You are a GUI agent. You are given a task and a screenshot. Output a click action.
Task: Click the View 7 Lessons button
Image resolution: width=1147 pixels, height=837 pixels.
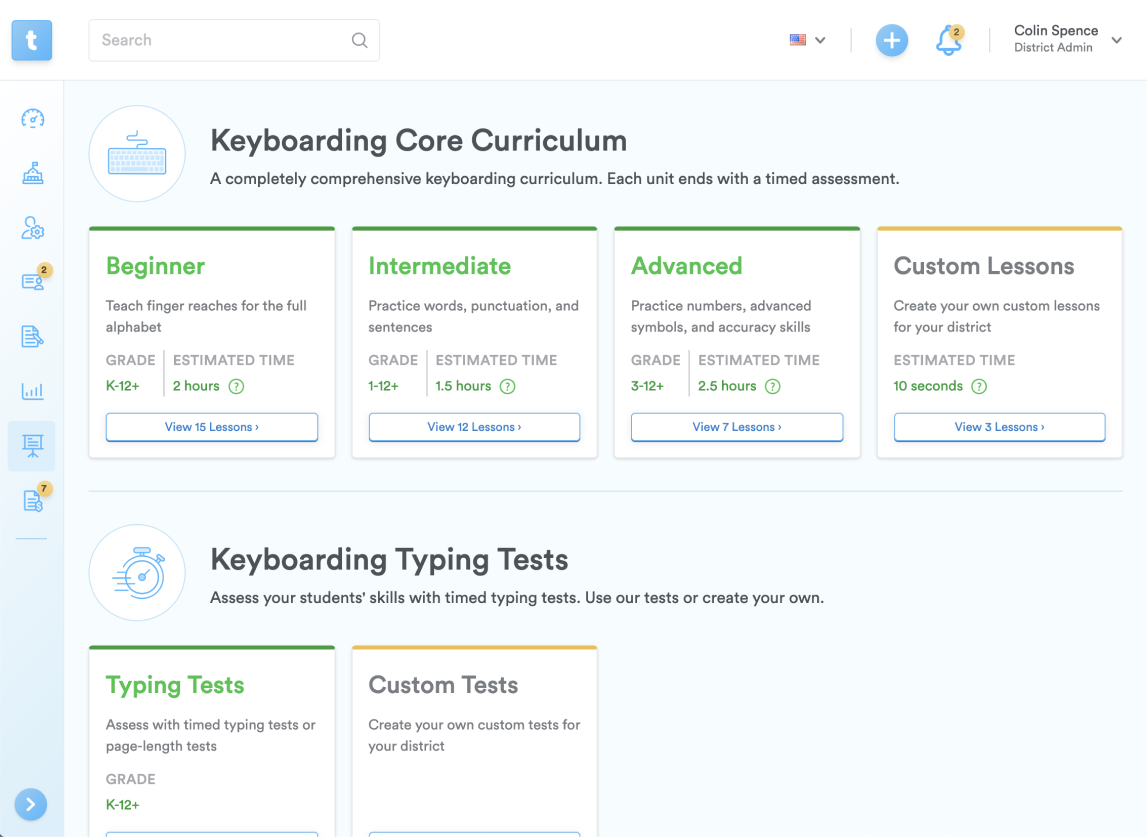[x=737, y=427]
